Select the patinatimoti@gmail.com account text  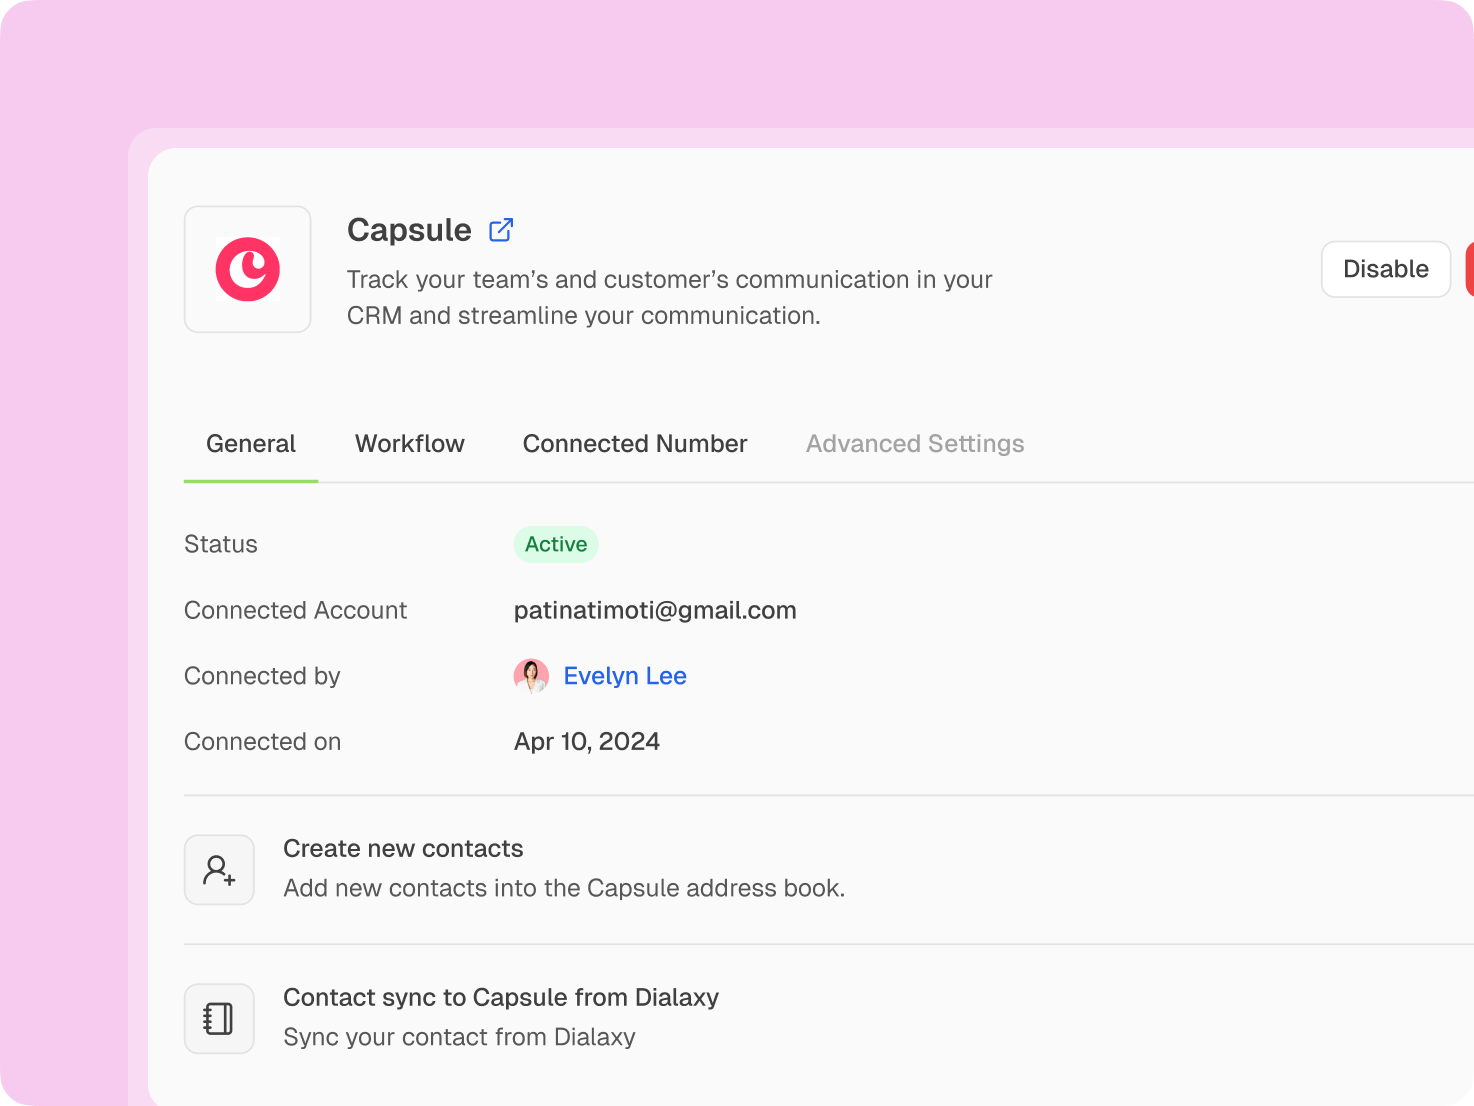[655, 610]
